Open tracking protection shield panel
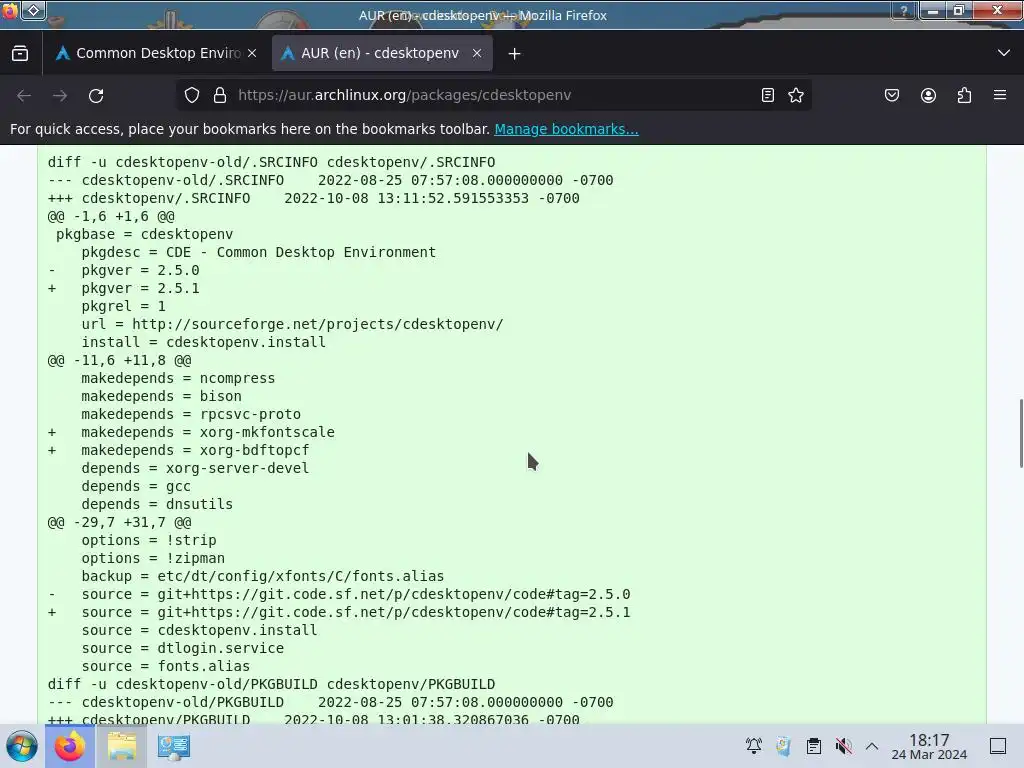Image resolution: width=1024 pixels, height=768 pixels. (192, 95)
